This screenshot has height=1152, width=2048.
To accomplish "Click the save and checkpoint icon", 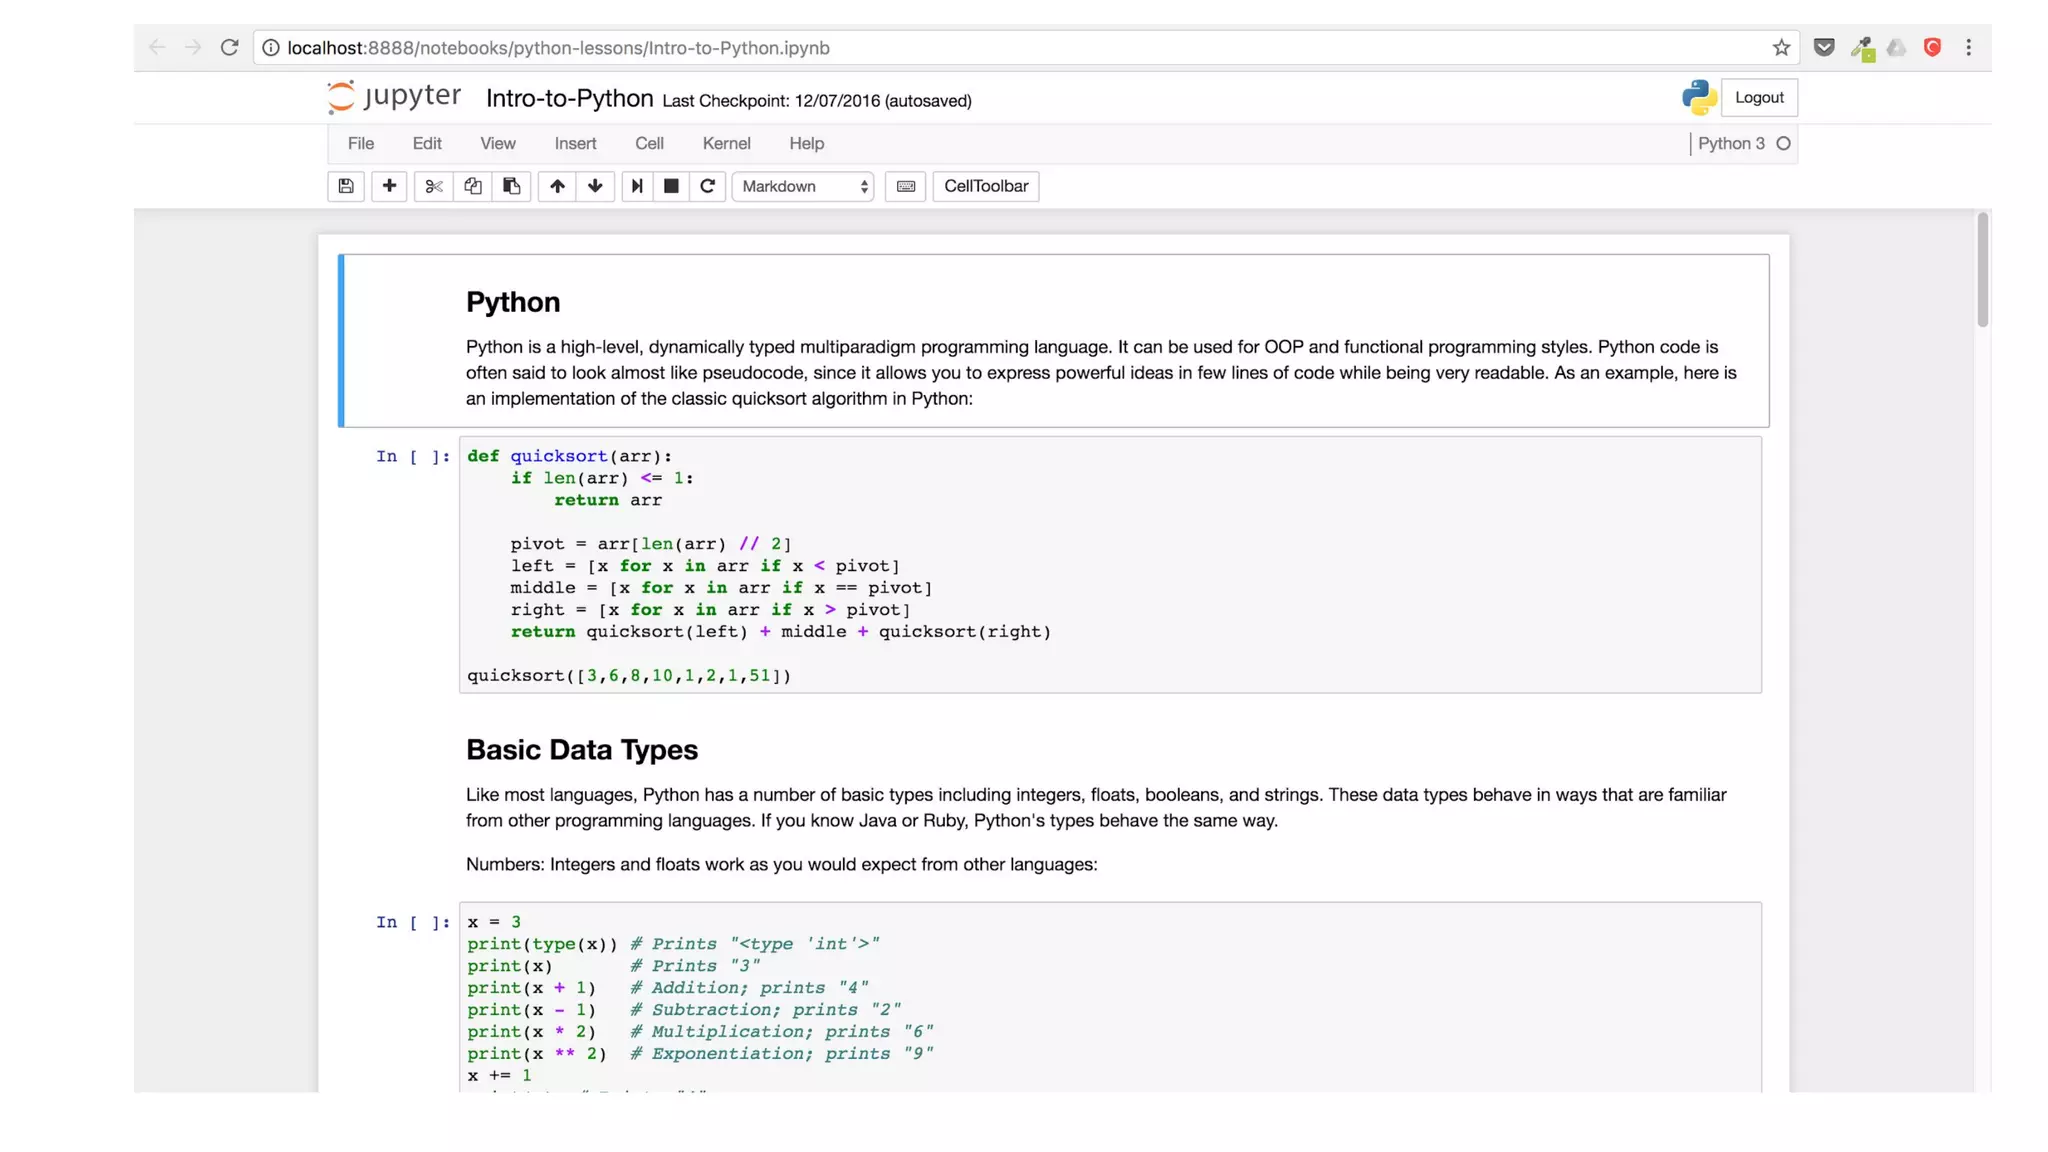I will 346,186.
